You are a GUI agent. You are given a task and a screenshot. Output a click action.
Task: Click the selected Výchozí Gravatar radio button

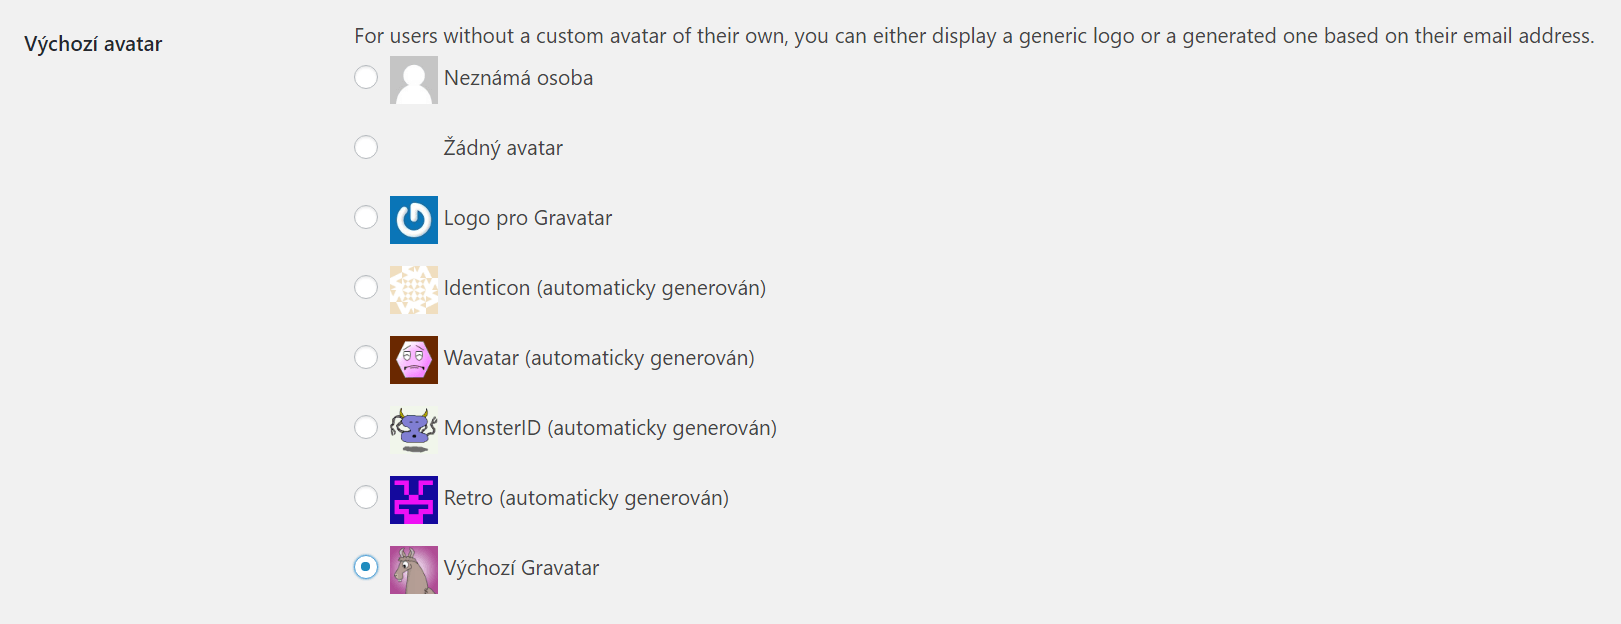click(366, 567)
